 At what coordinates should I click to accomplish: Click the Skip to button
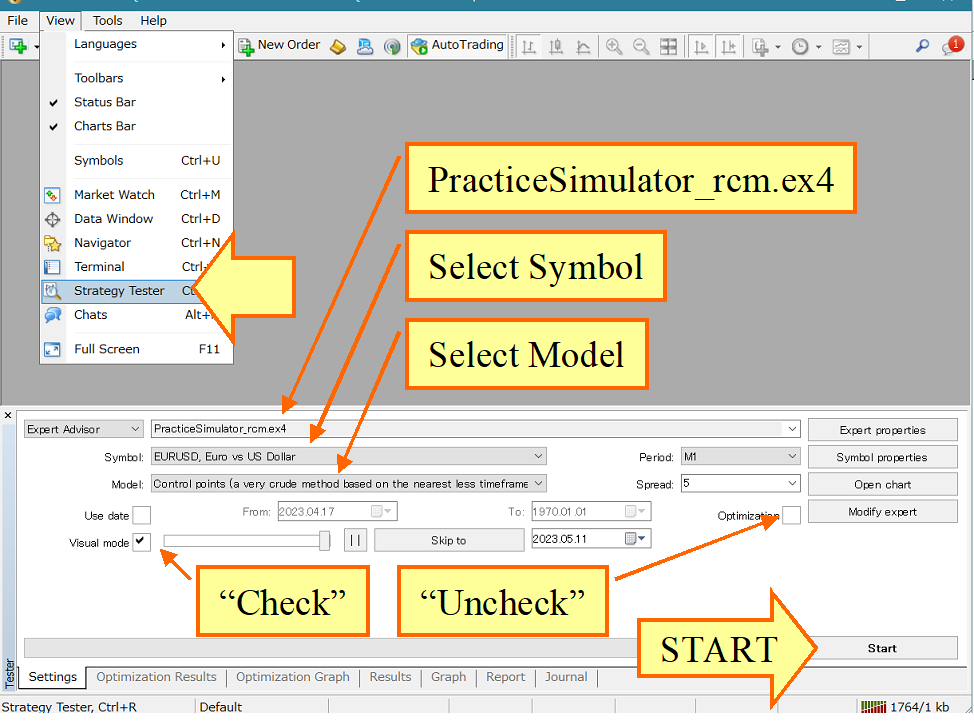pos(448,541)
